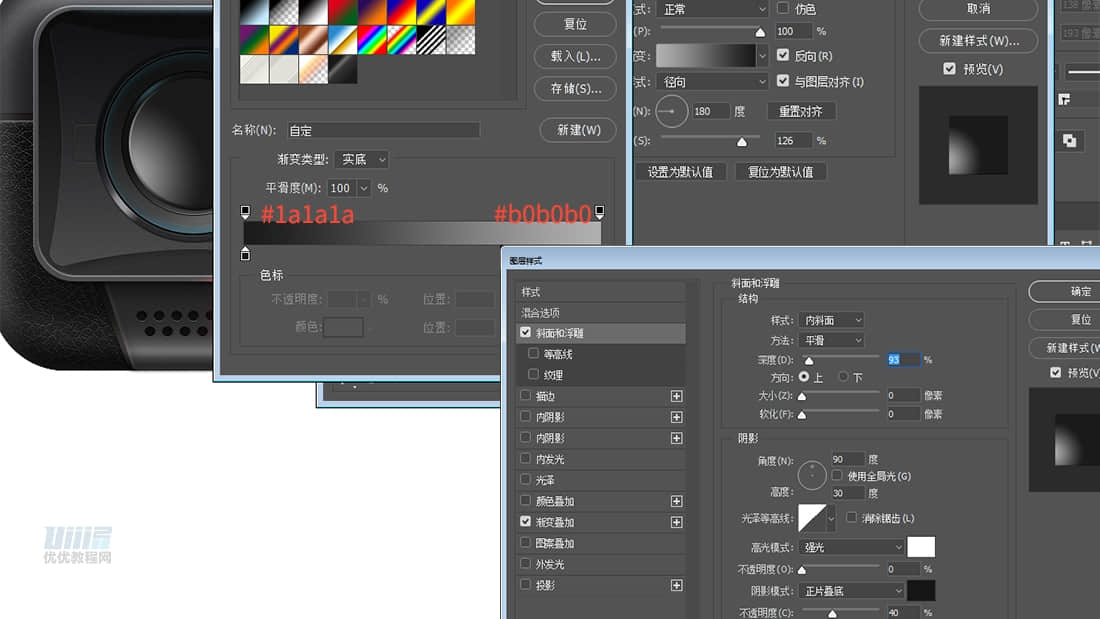This screenshot has height=619, width=1100.
Task: Select the right opacity stop above gradient bar
Action: (x=600, y=211)
